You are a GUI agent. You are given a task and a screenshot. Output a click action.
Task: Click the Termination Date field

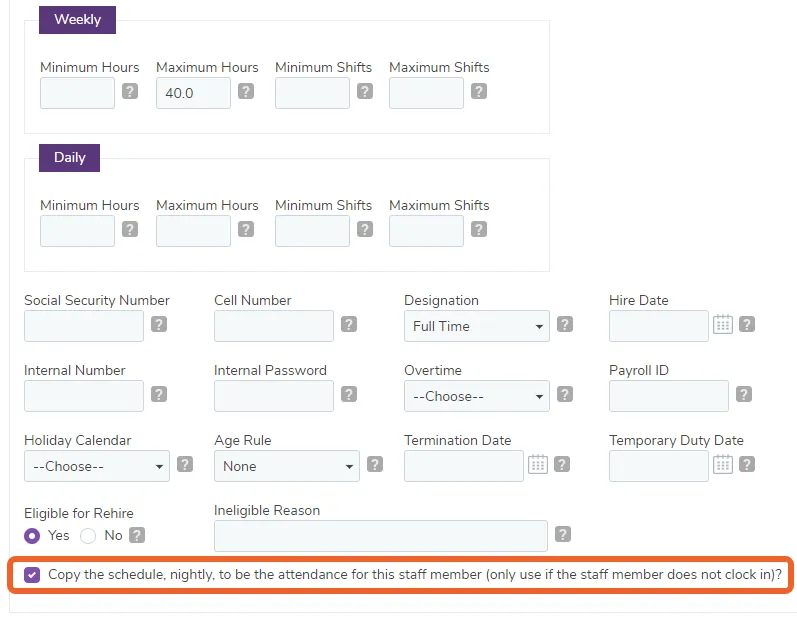464,466
